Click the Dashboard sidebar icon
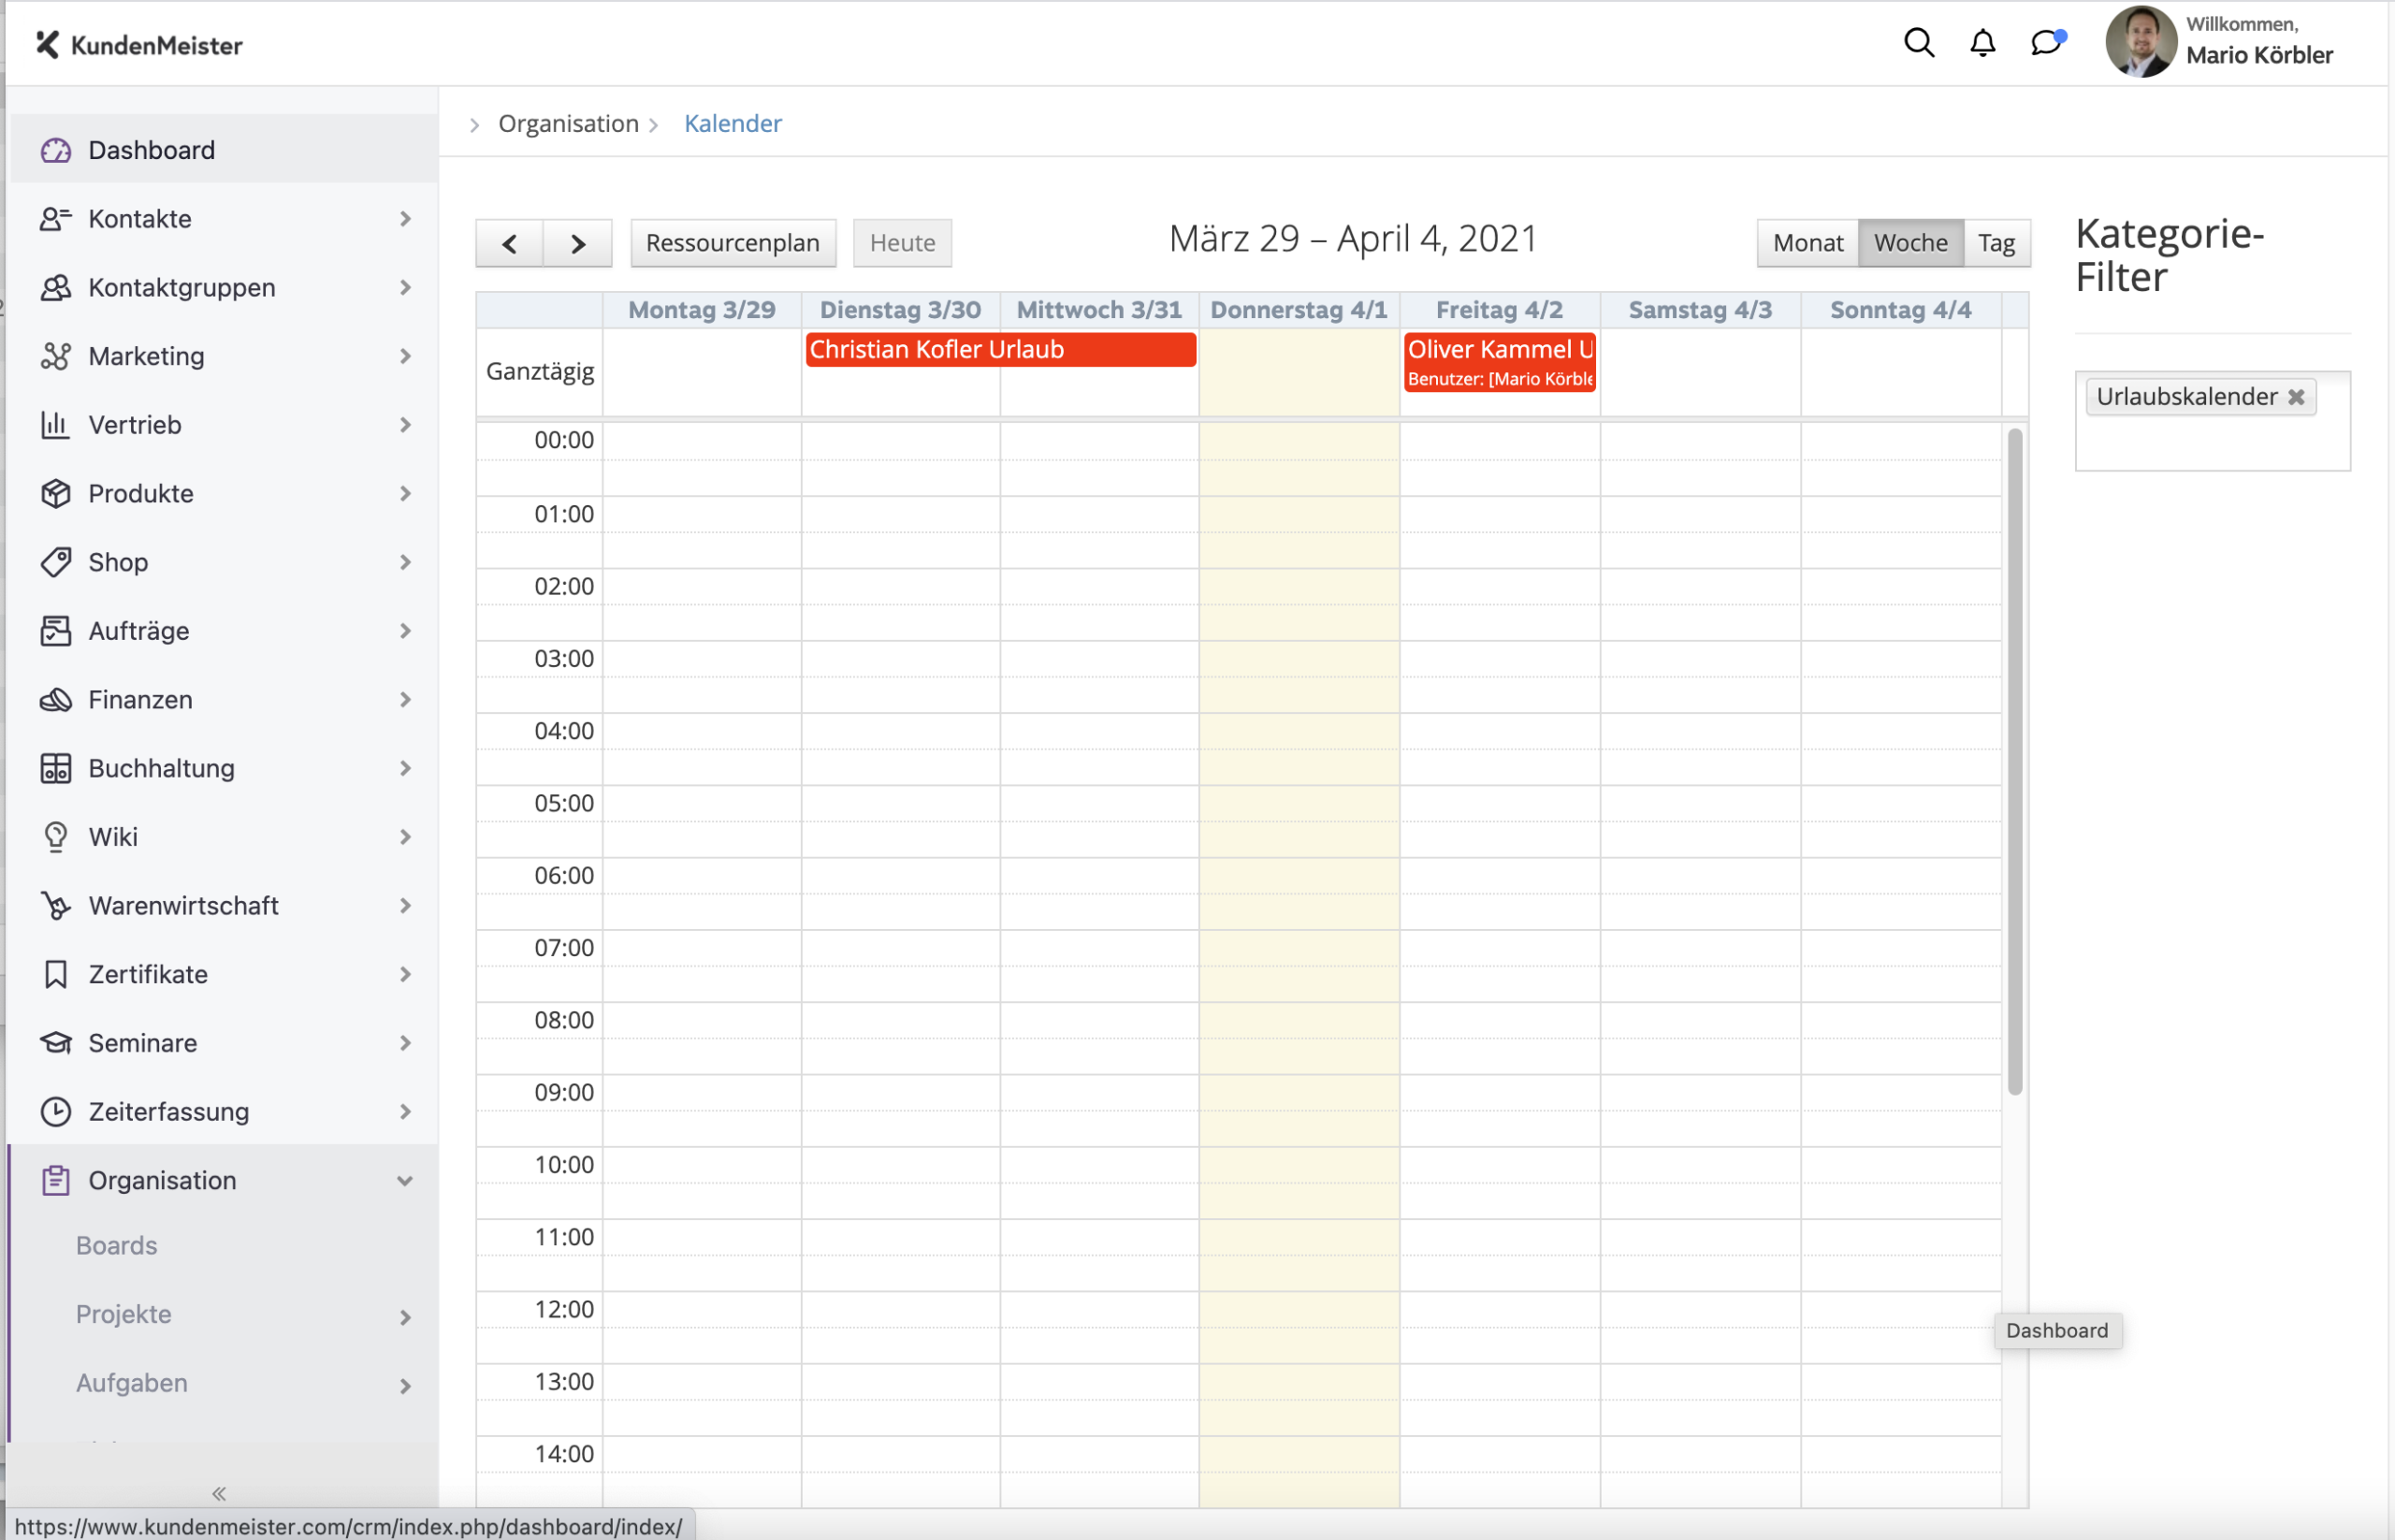The image size is (2395, 1540). coord(56,150)
